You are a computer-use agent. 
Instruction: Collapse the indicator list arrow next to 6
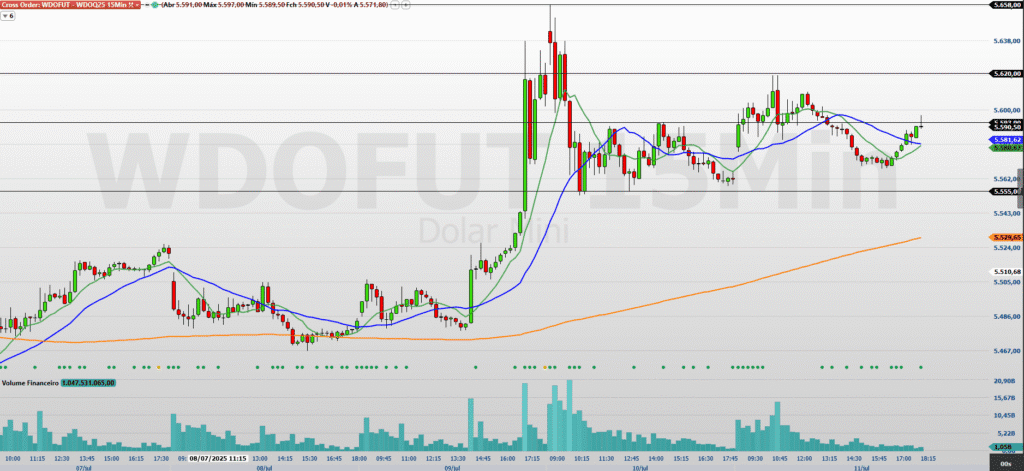point(6,18)
